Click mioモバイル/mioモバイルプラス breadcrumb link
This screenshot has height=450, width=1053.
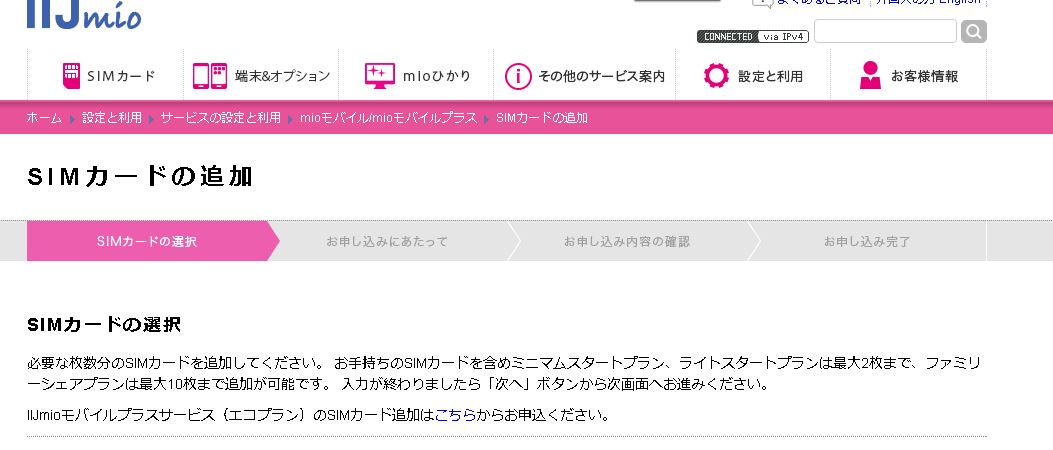pos(388,118)
